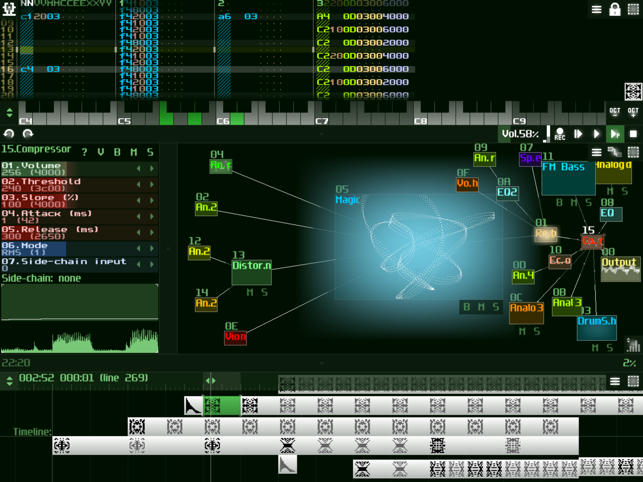This screenshot has height=482, width=643.
Task: Raise keyboard octave with OCT plus
Action: (633, 112)
